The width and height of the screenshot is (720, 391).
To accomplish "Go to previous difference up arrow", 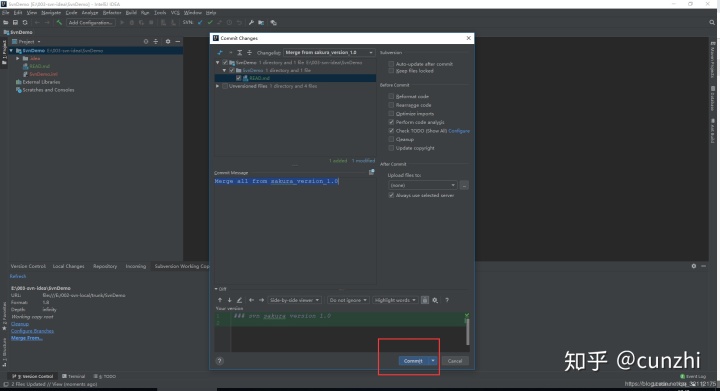I will 220,300.
